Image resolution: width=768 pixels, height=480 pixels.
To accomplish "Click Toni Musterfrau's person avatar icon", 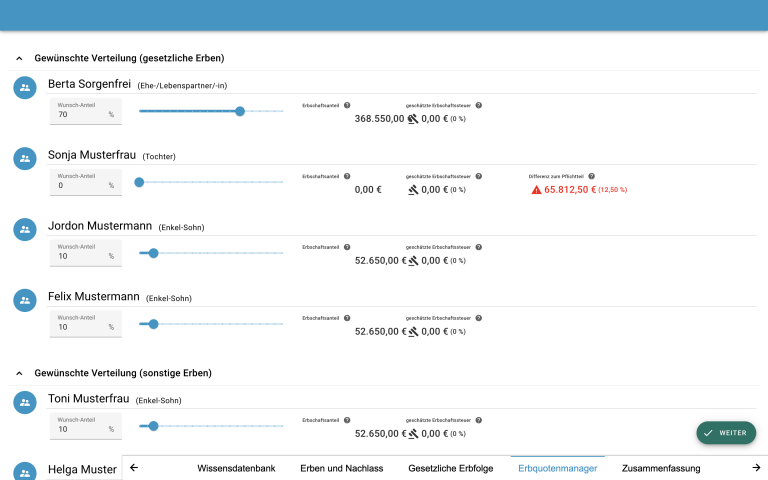I will [25, 402].
